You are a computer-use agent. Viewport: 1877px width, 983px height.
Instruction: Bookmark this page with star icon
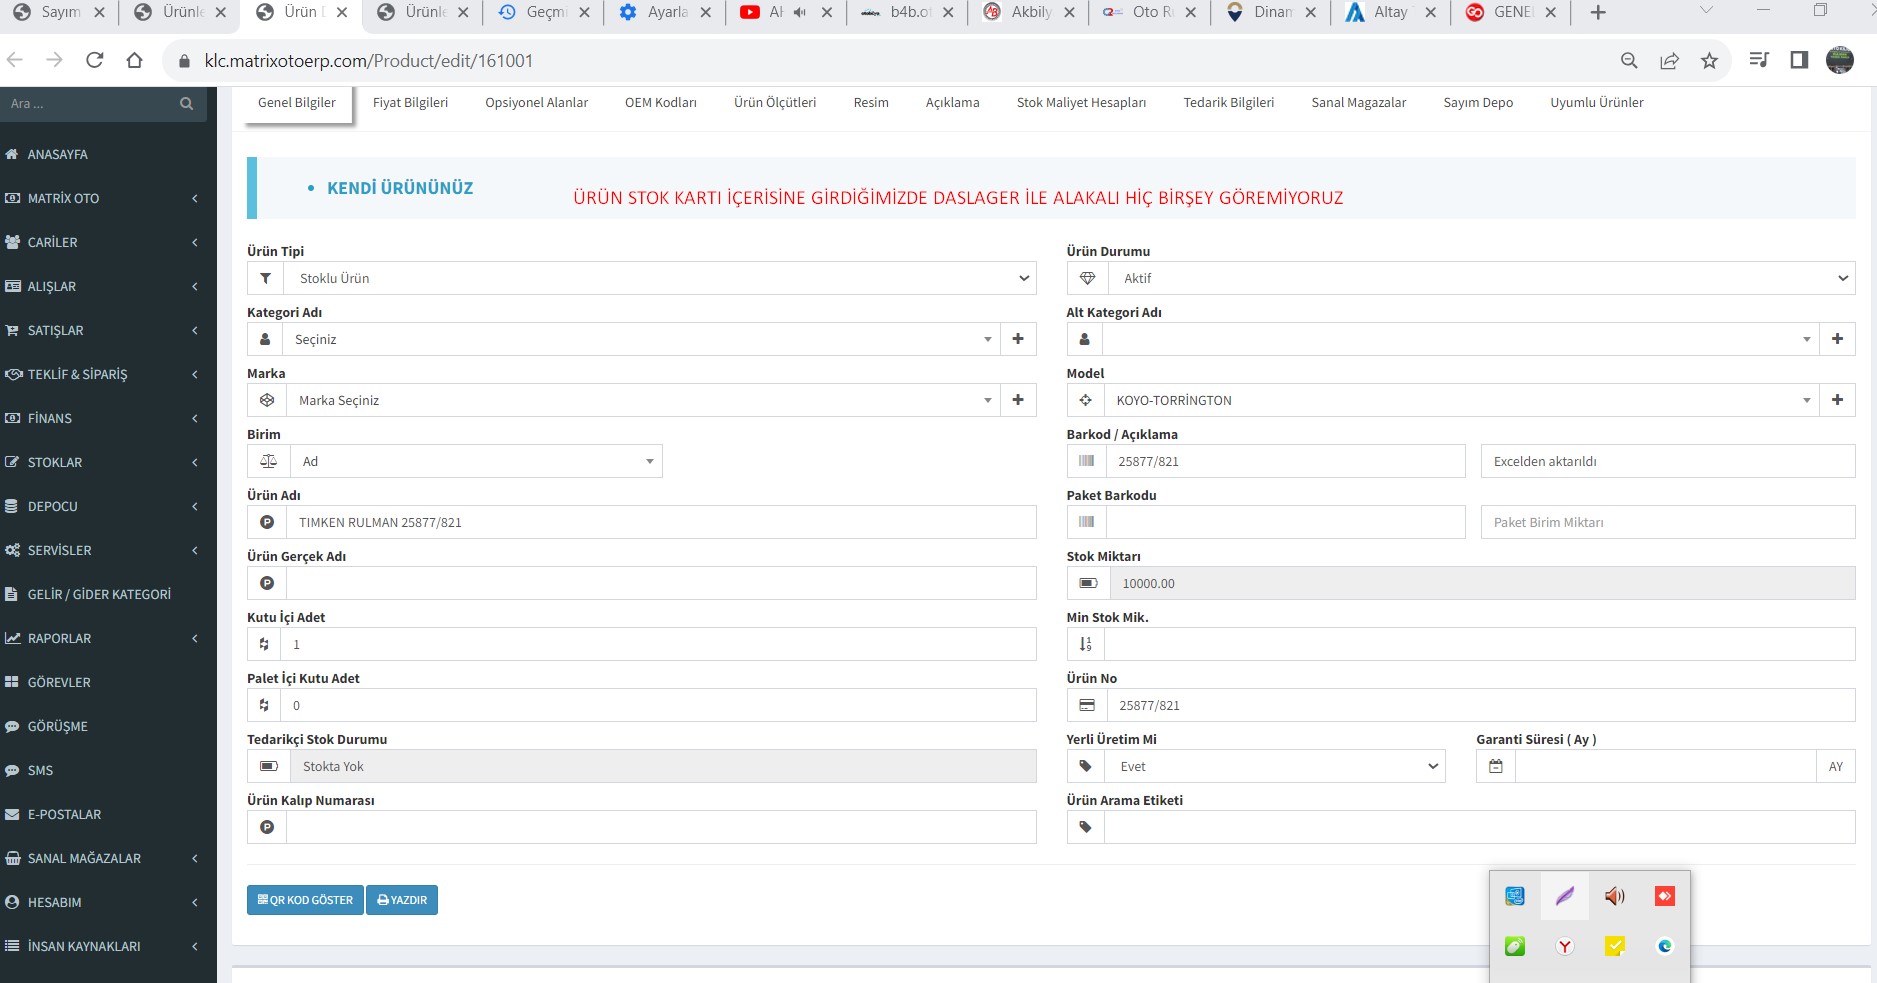1709,61
